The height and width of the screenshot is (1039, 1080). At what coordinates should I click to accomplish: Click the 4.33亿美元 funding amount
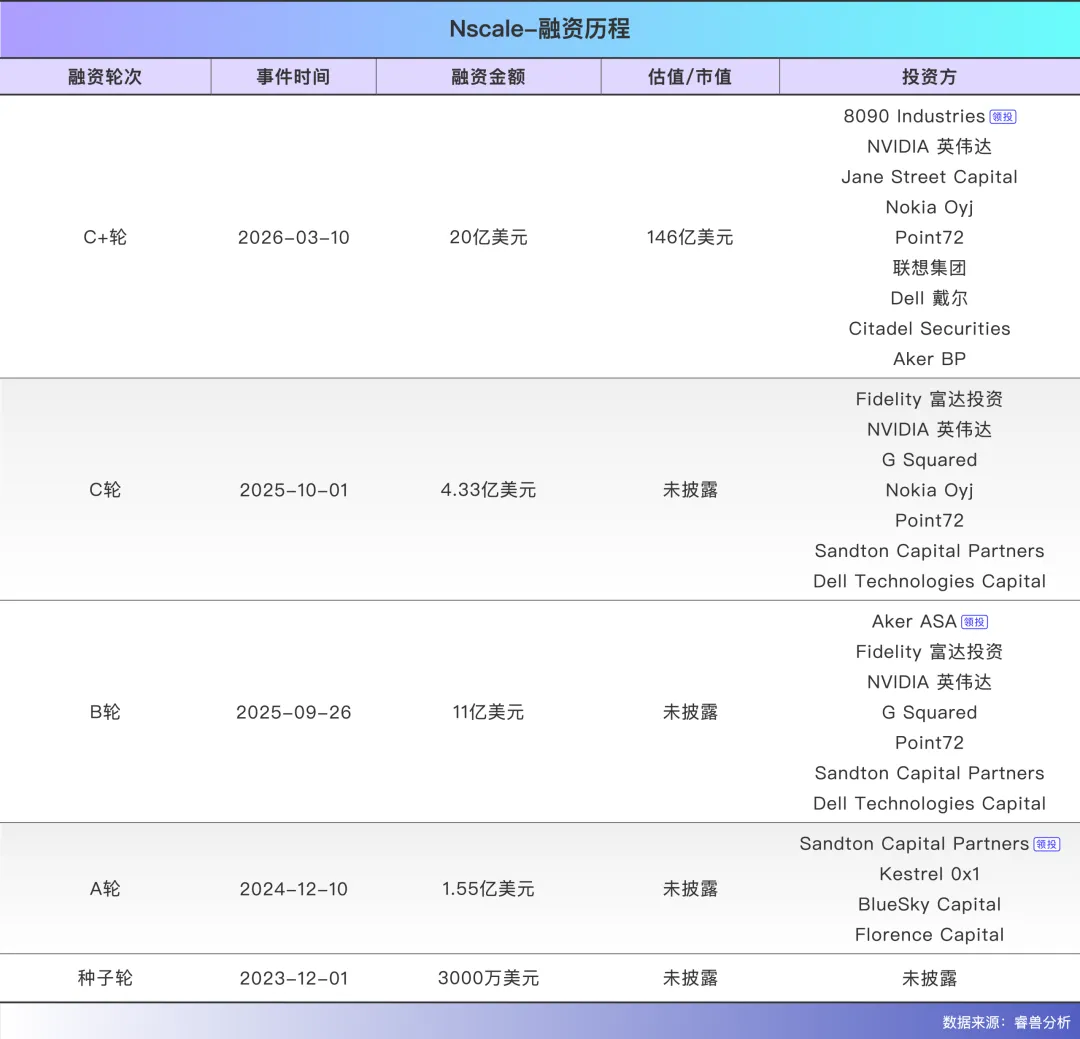click(x=488, y=490)
